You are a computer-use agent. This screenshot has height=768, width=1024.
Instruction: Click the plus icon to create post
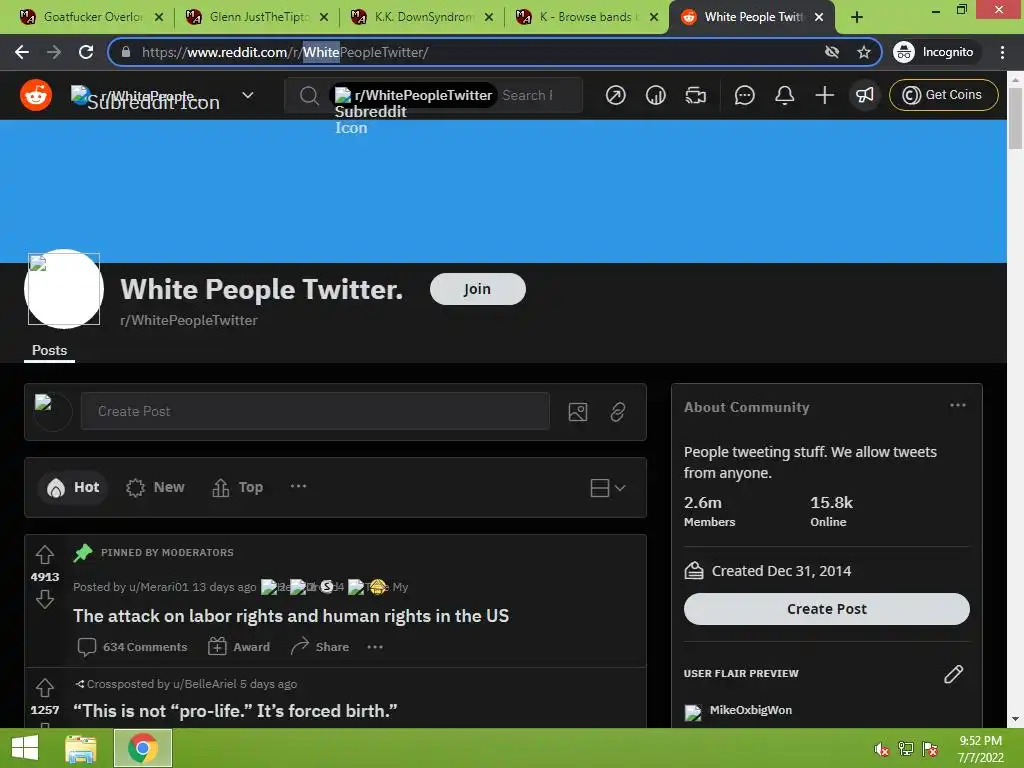(x=825, y=95)
